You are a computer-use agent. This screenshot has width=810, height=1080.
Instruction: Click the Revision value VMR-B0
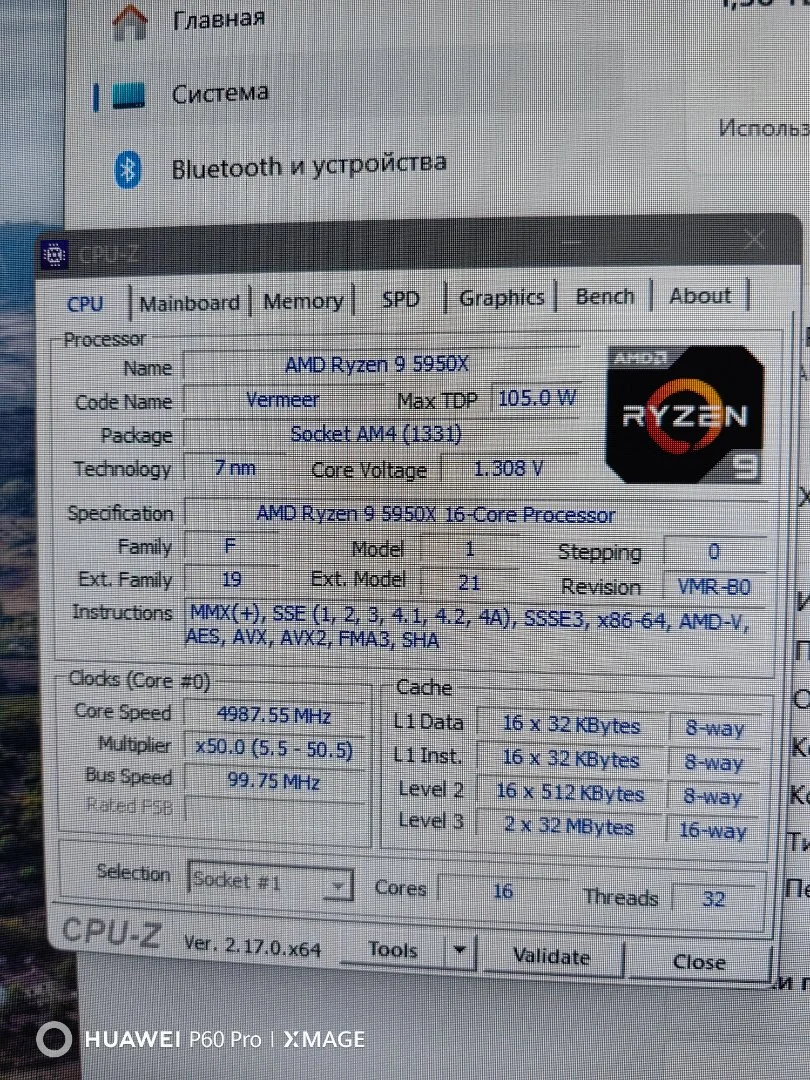[x=715, y=588]
